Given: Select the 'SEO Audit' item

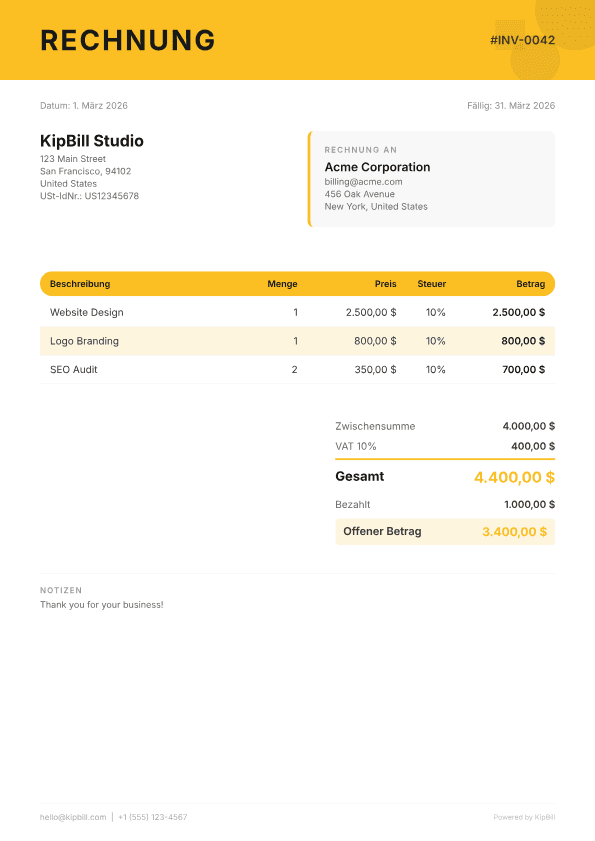Looking at the screenshot, I should (x=74, y=370).
